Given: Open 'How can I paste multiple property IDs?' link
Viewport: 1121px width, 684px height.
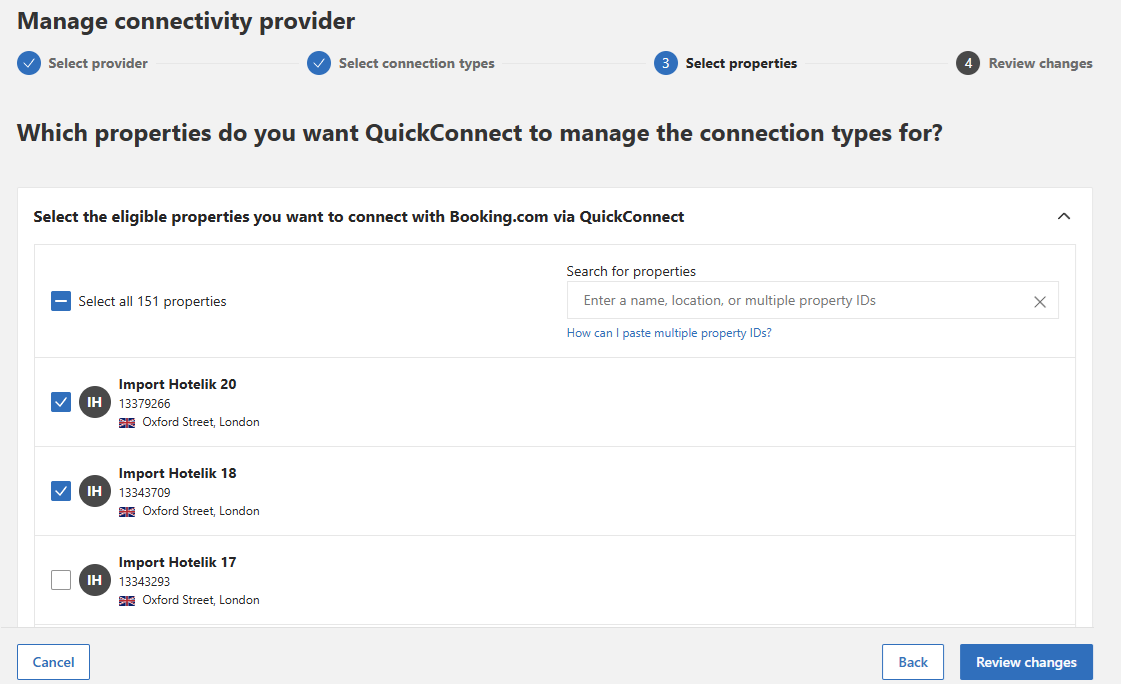Looking at the screenshot, I should click(x=669, y=333).
